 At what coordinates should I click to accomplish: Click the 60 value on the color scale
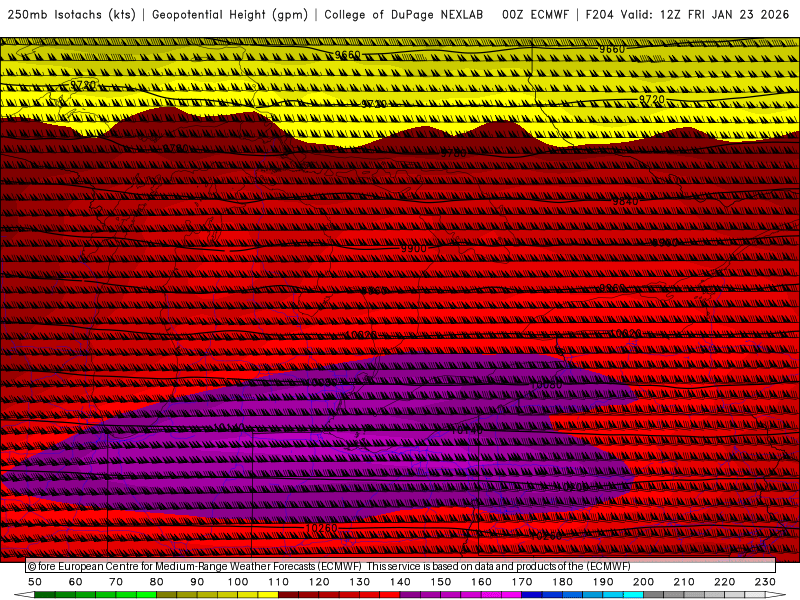[76, 582]
